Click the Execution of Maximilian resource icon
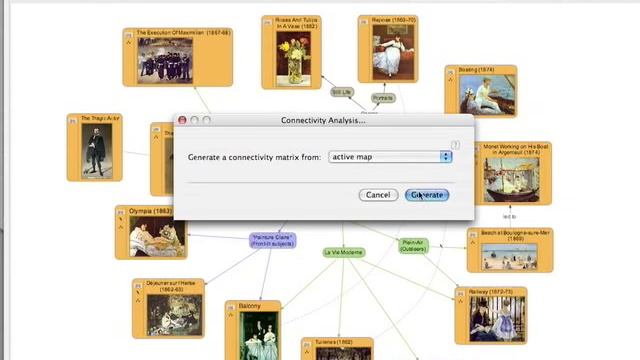The image size is (640, 360). click(129, 35)
